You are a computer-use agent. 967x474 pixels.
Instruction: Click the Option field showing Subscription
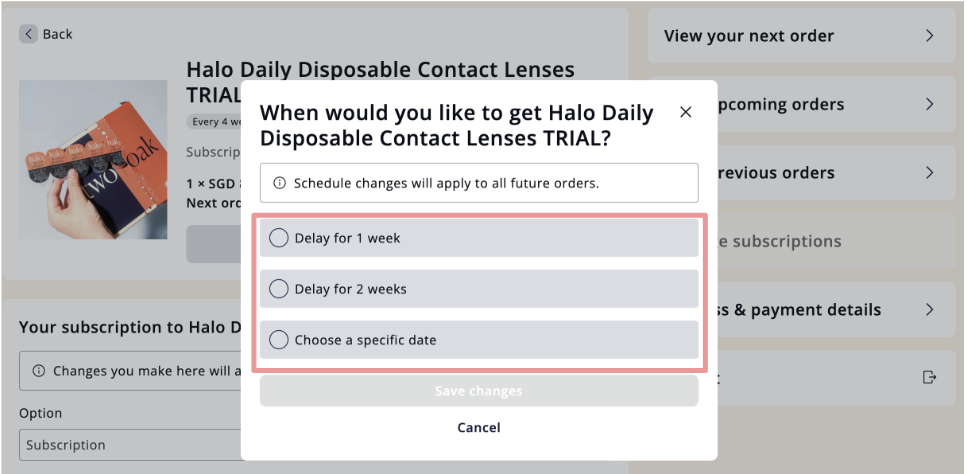tap(130, 445)
